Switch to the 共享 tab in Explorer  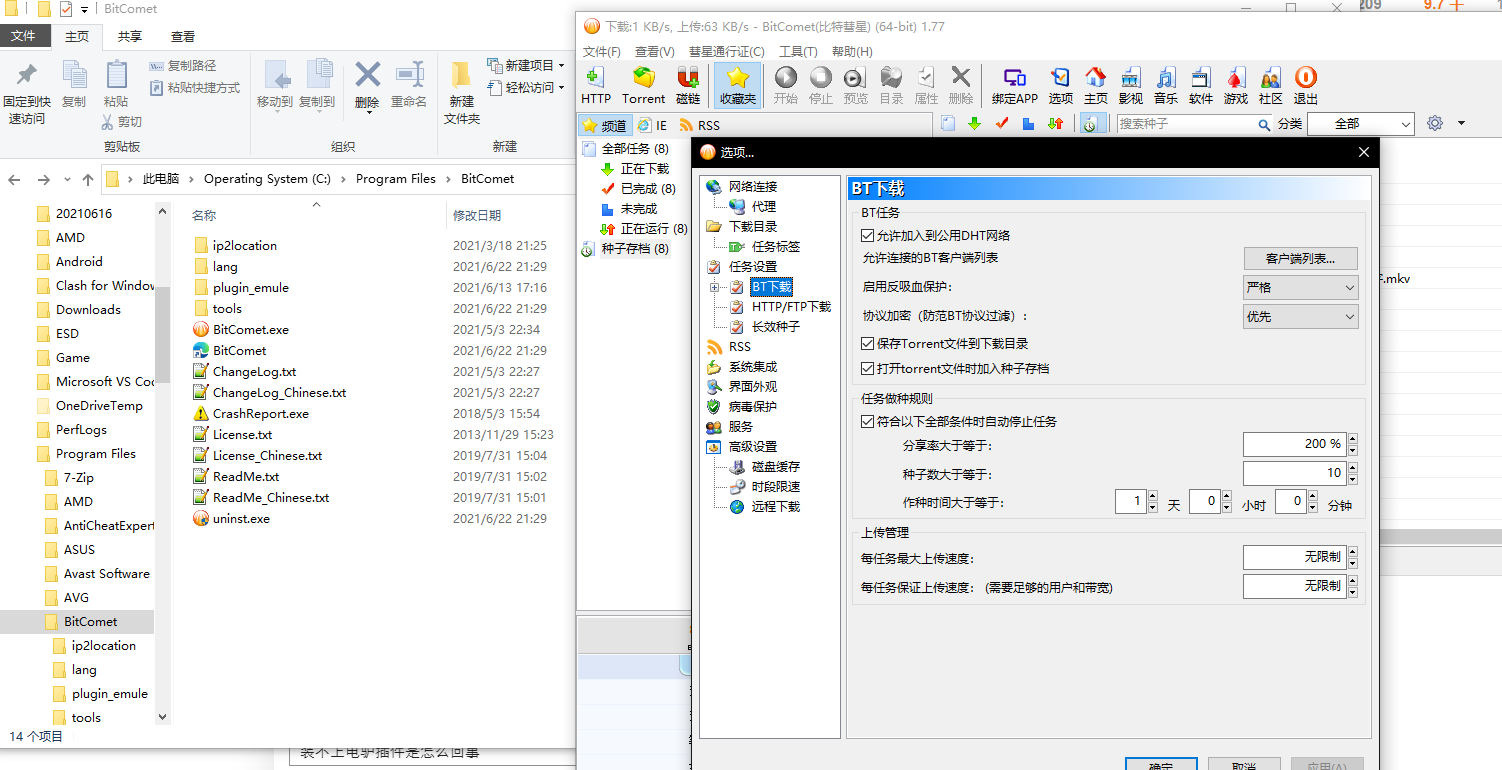click(130, 36)
